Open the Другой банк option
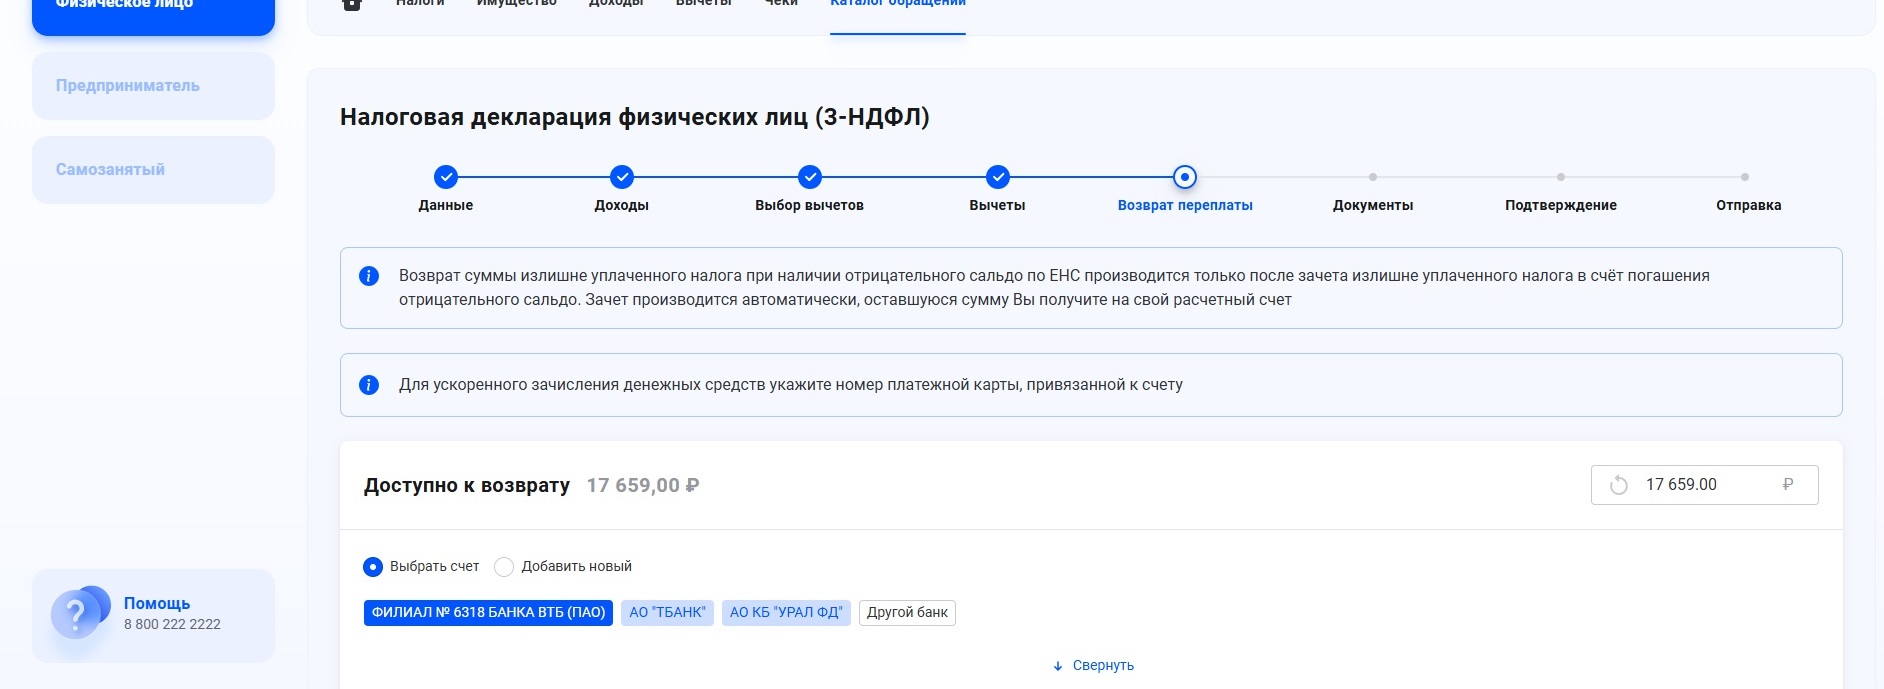Viewport: 1884px width, 689px height. (907, 613)
